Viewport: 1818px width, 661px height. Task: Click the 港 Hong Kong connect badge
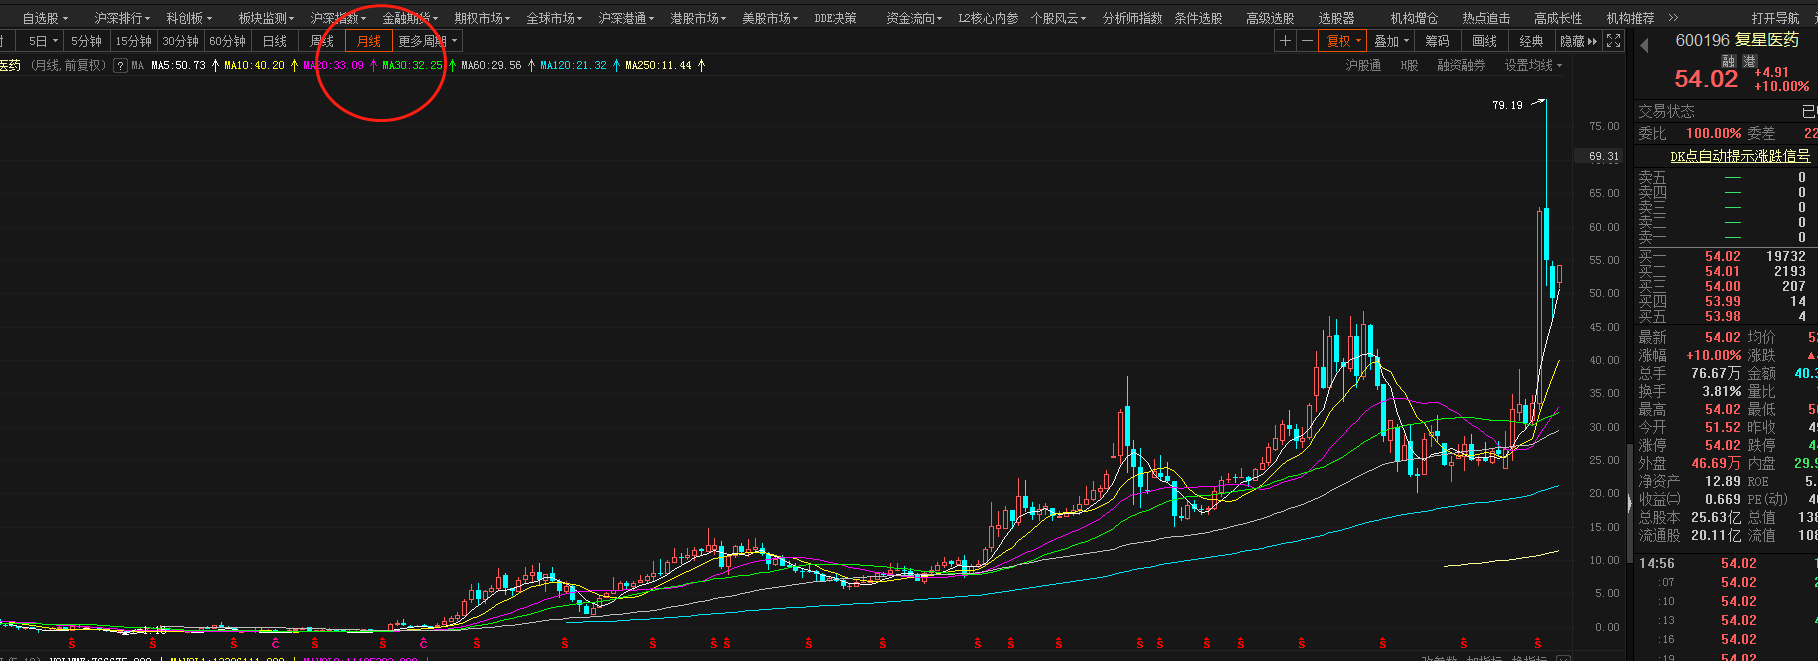pos(1749,61)
